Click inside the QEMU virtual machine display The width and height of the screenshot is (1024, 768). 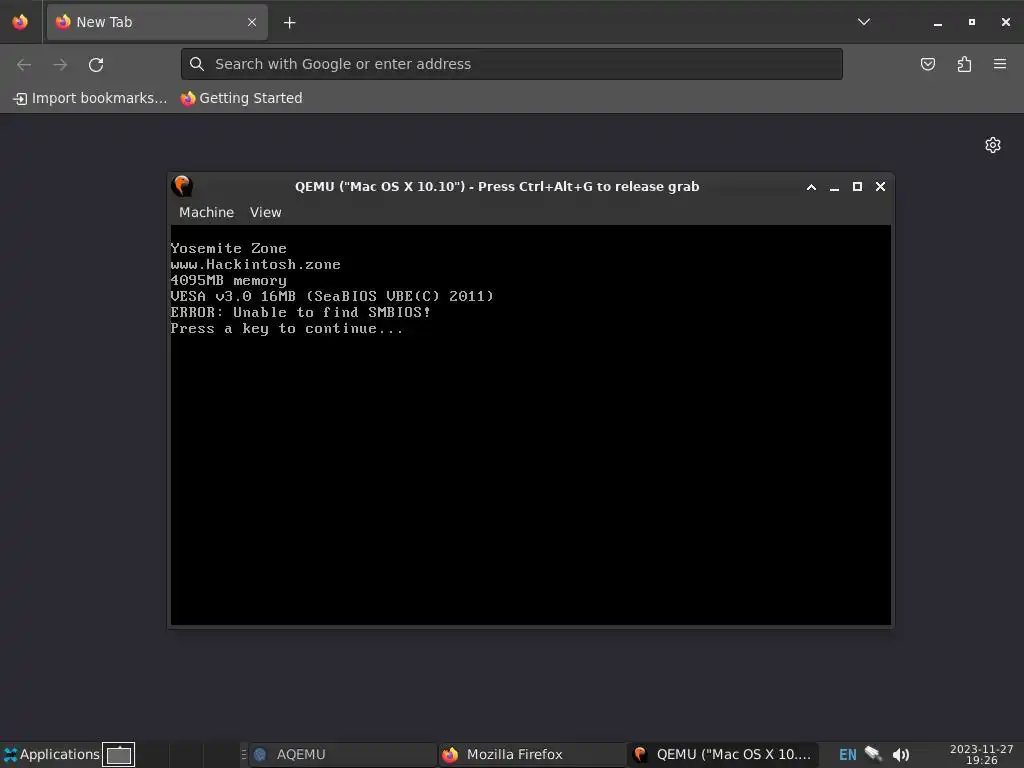click(x=530, y=424)
